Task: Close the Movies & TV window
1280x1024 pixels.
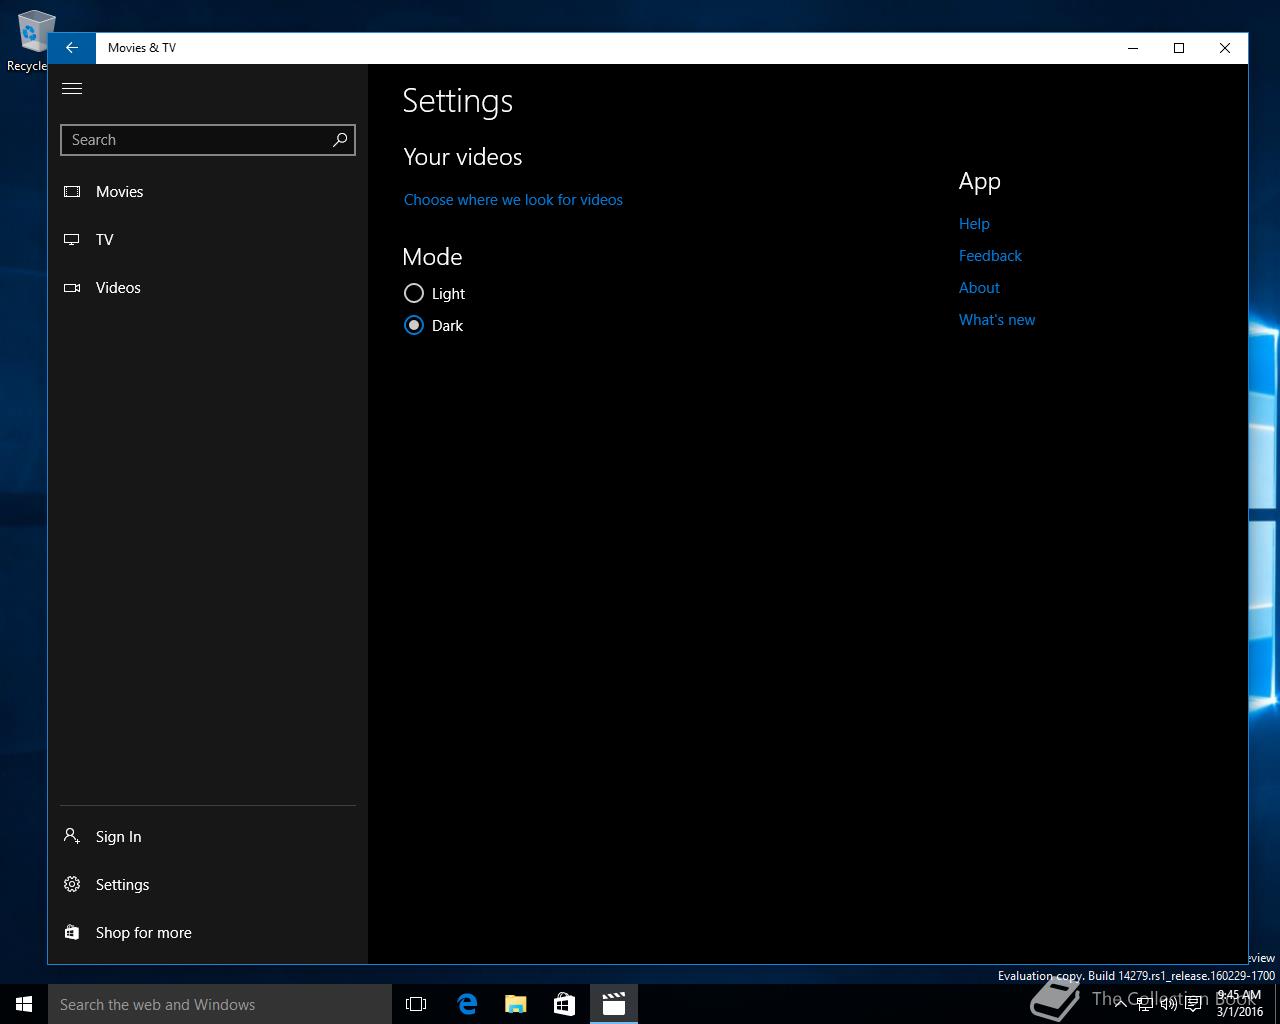Action: 1225,48
